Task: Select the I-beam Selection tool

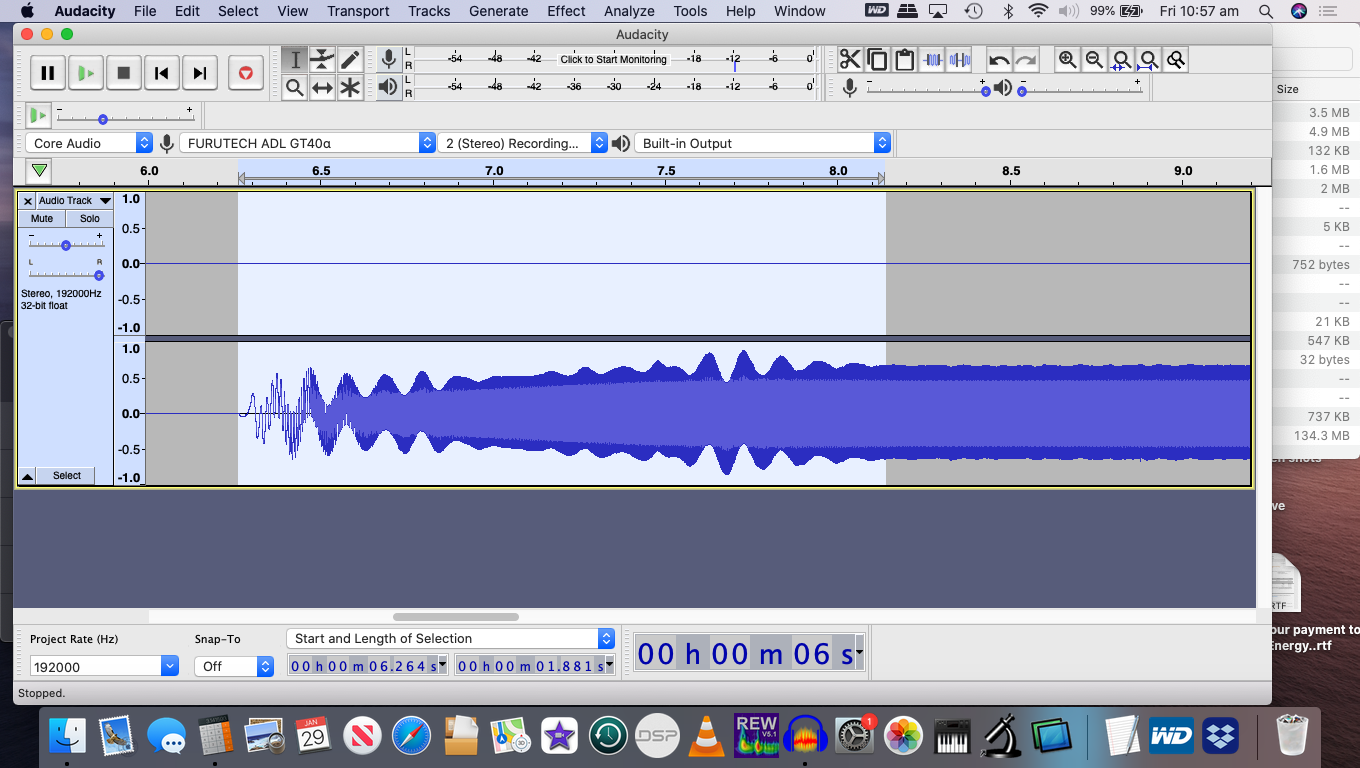Action: 295,60
